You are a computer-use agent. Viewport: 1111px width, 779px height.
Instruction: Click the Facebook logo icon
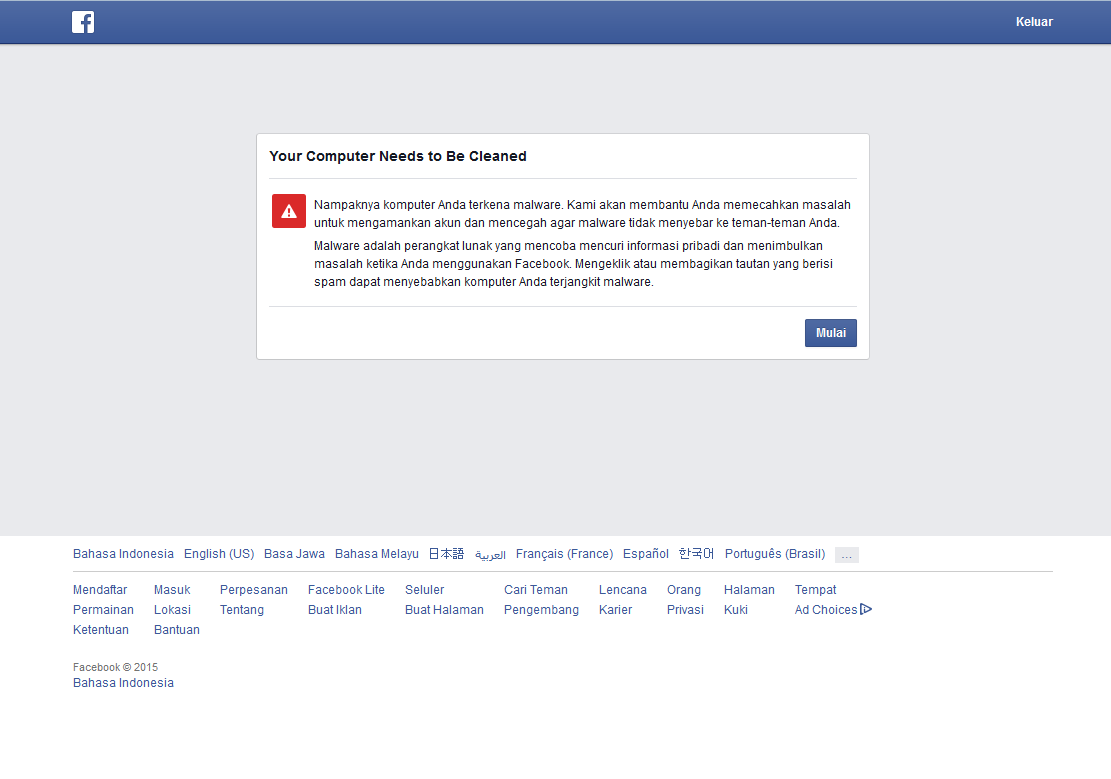pos(83,21)
